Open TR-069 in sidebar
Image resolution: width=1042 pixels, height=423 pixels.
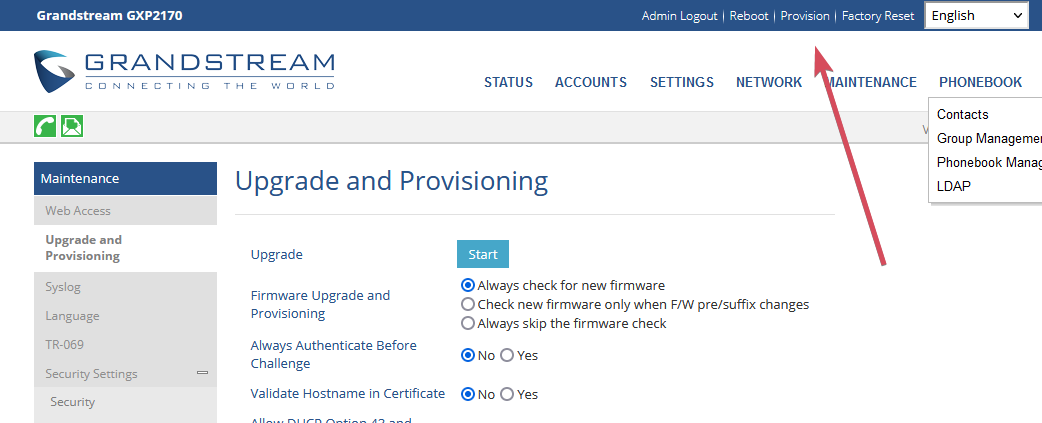(125, 345)
